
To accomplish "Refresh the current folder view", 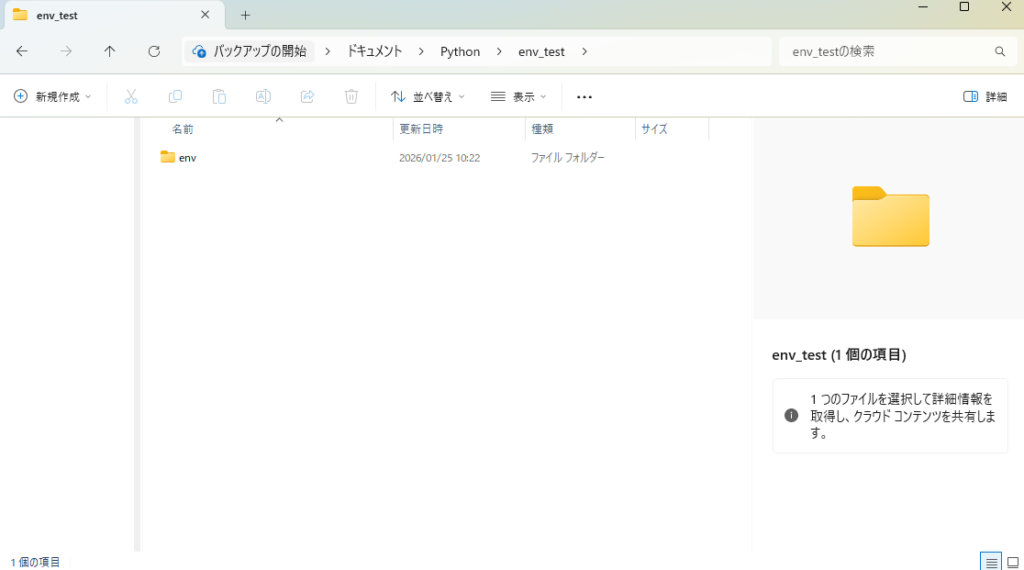I will (154, 51).
